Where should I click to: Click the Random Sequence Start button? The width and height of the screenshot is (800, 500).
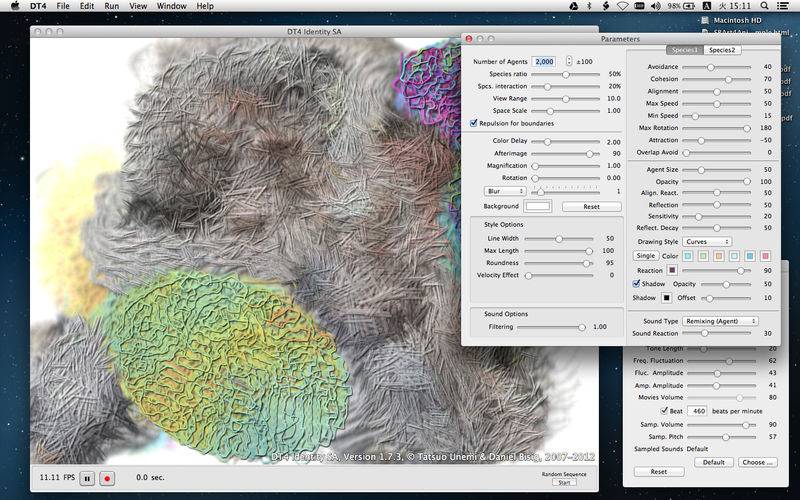pos(564,483)
